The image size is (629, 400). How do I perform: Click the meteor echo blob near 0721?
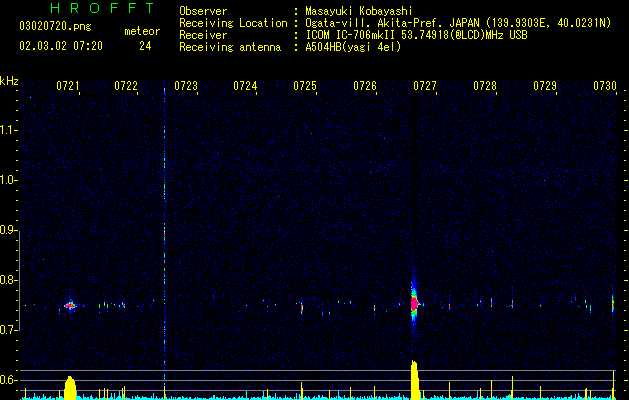70,306
